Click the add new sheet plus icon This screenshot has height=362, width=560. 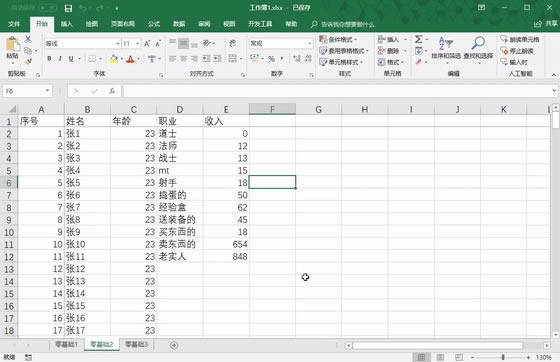click(x=174, y=345)
